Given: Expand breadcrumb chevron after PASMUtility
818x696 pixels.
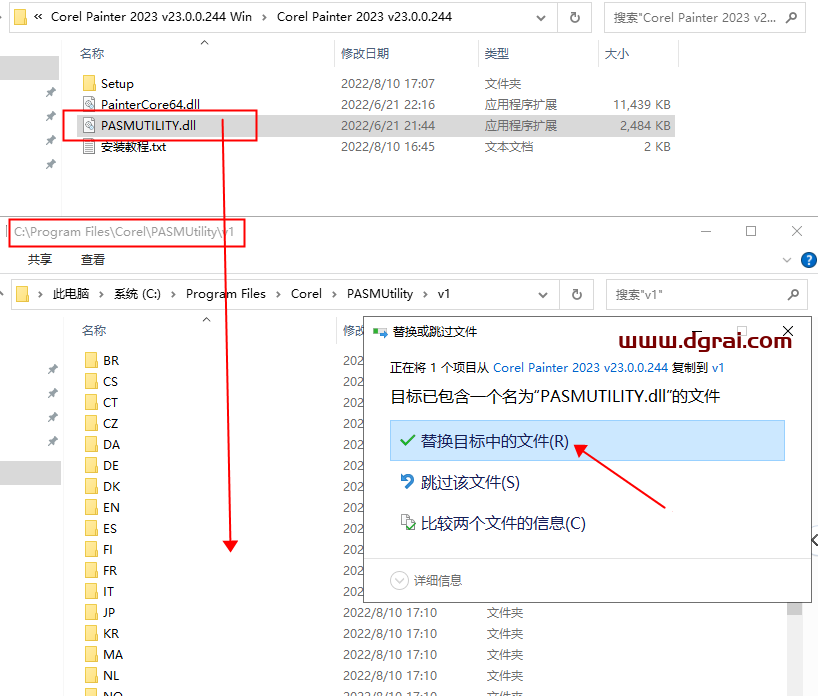Looking at the screenshot, I should (x=425, y=294).
